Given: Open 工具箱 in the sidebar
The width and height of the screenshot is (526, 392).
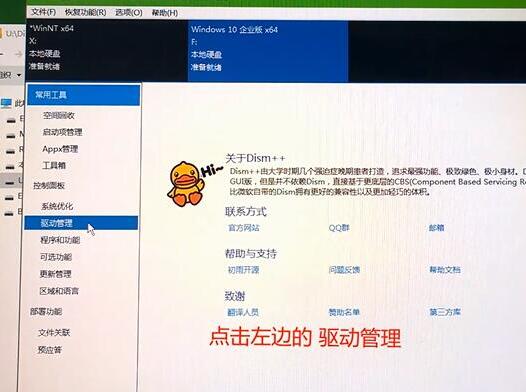Looking at the screenshot, I should pyautogui.click(x=54, y=165).
